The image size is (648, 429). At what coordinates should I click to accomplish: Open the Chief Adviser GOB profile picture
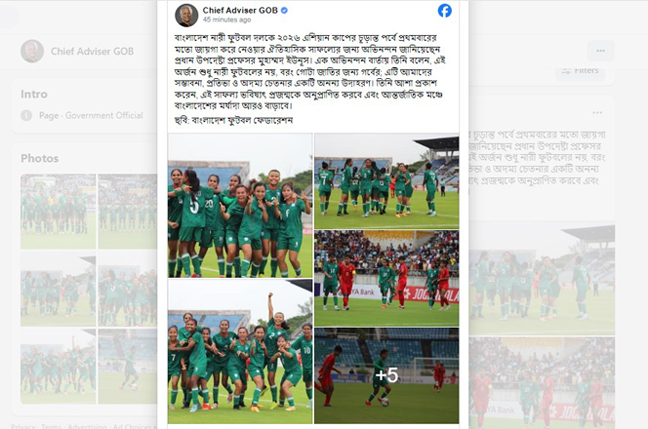coord(187,15)
